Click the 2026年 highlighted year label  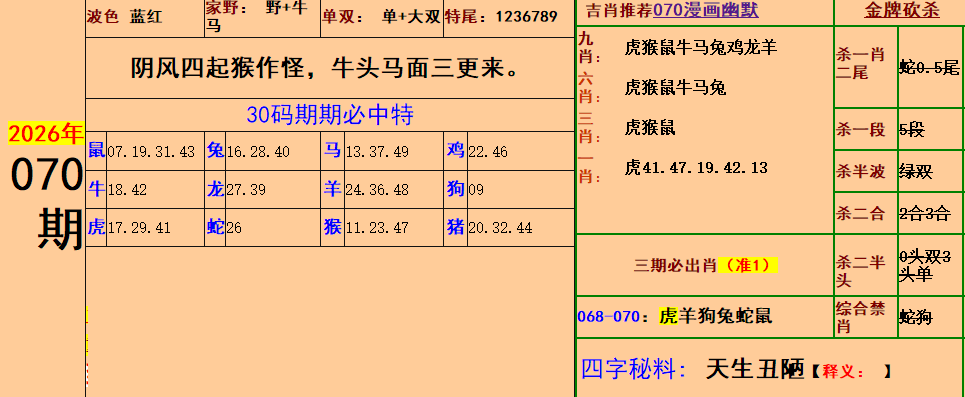pyautogui.click(x=46, y=134)
